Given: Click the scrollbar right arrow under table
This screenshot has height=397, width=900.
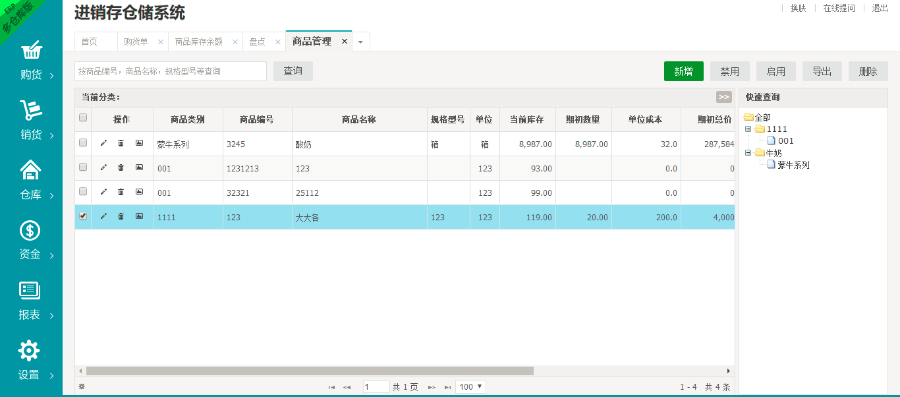Looking at the screenshot, I should click(729, 371).
